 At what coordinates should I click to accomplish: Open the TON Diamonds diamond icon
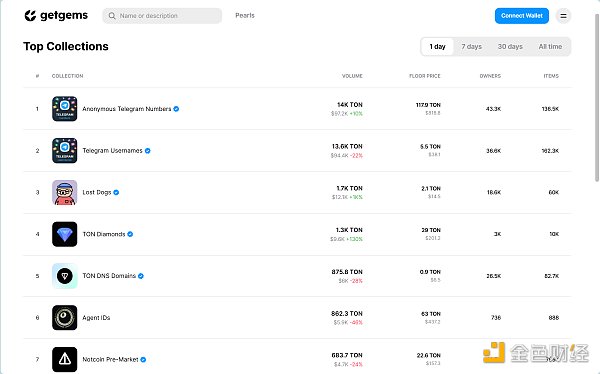64,234
